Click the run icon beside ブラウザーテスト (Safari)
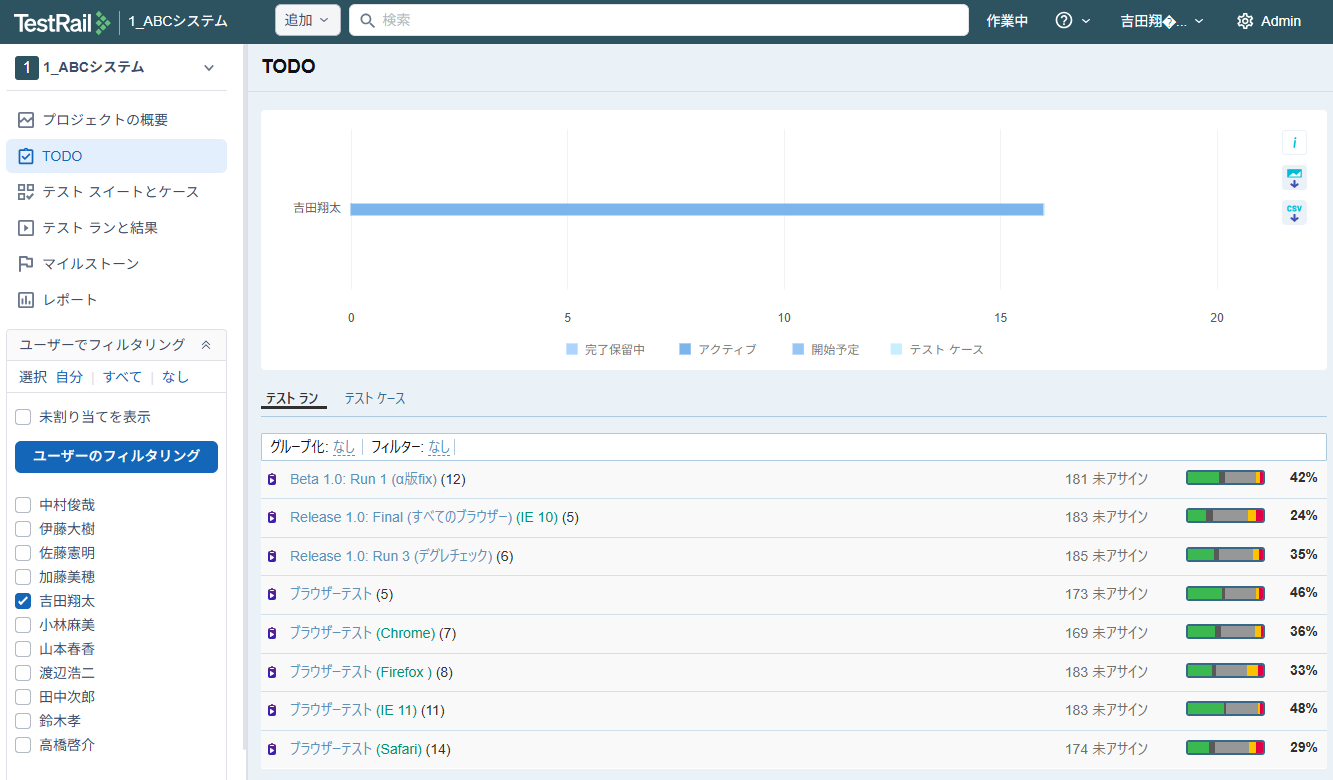1333x780 pixels. 271,749
